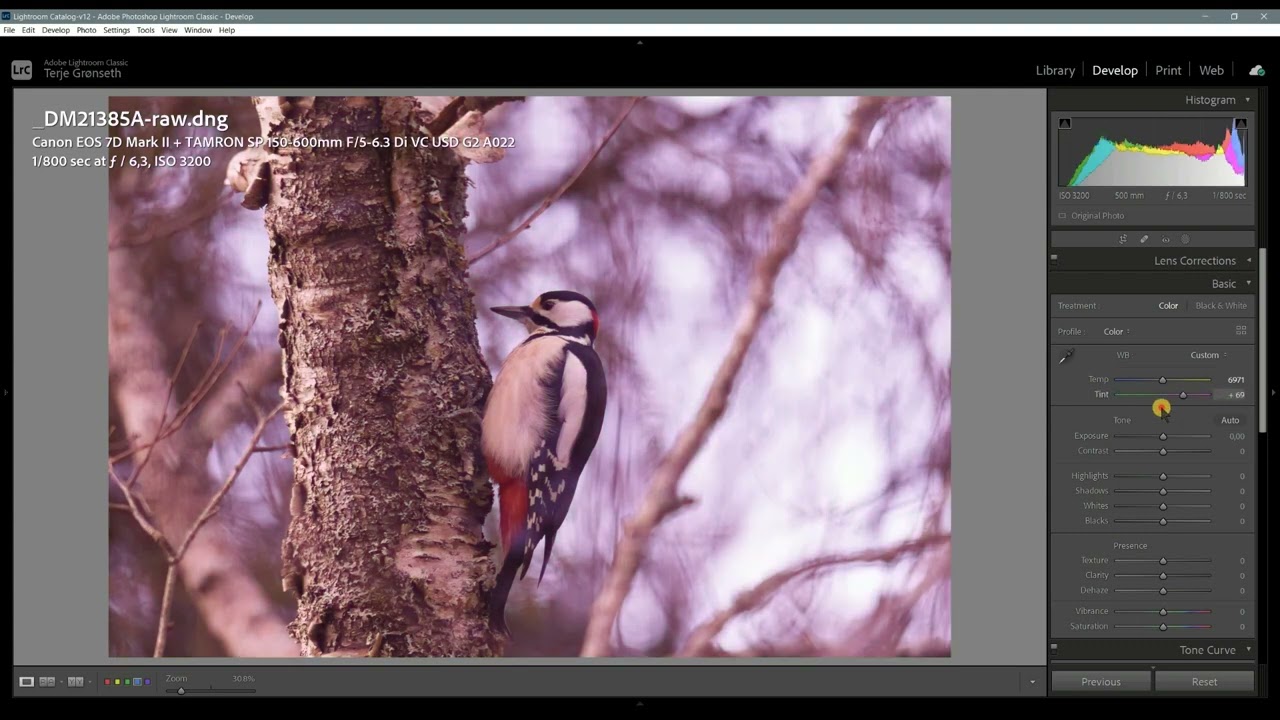Click the cloud sync status icon

(1256, 70)
